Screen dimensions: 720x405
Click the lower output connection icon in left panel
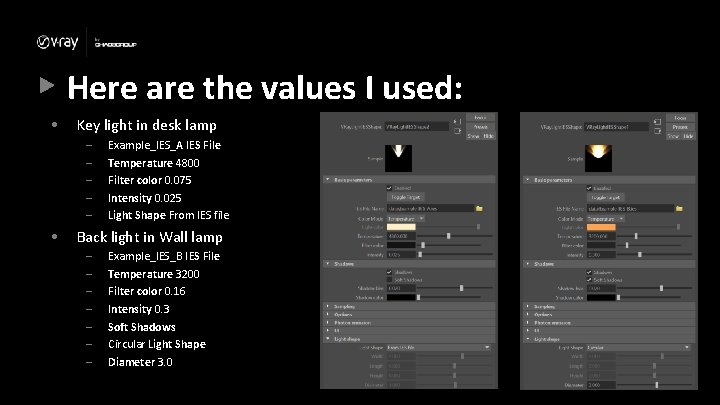(x=457, y=131)
